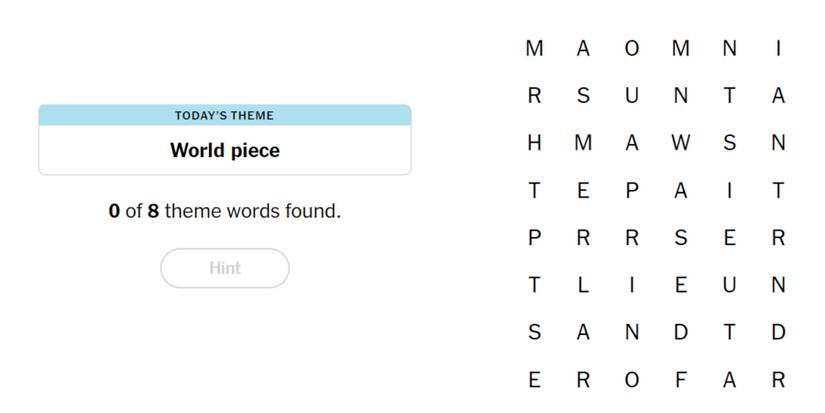Screen dimensions: 825x413
Task: Pick the letter O in the bottom row
Action: click(x=632, y=381)
